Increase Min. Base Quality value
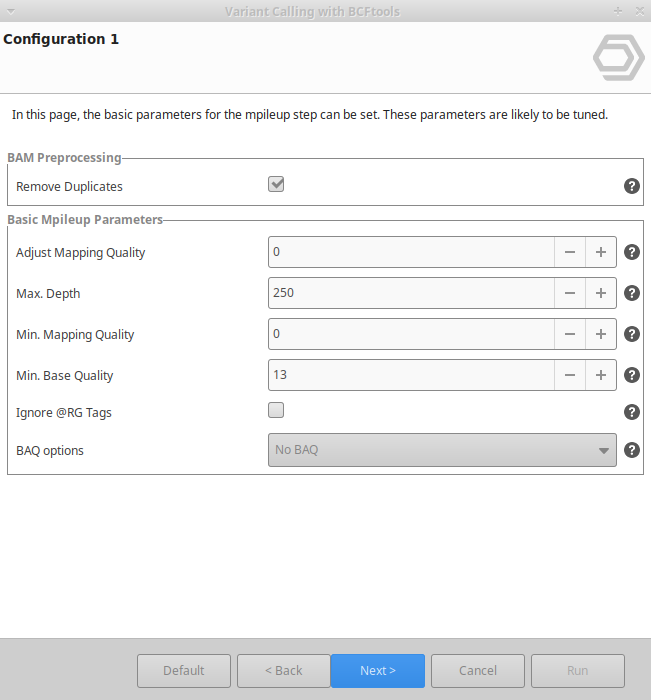Screen dimensions: 651x700 click(x=601, y=375)
